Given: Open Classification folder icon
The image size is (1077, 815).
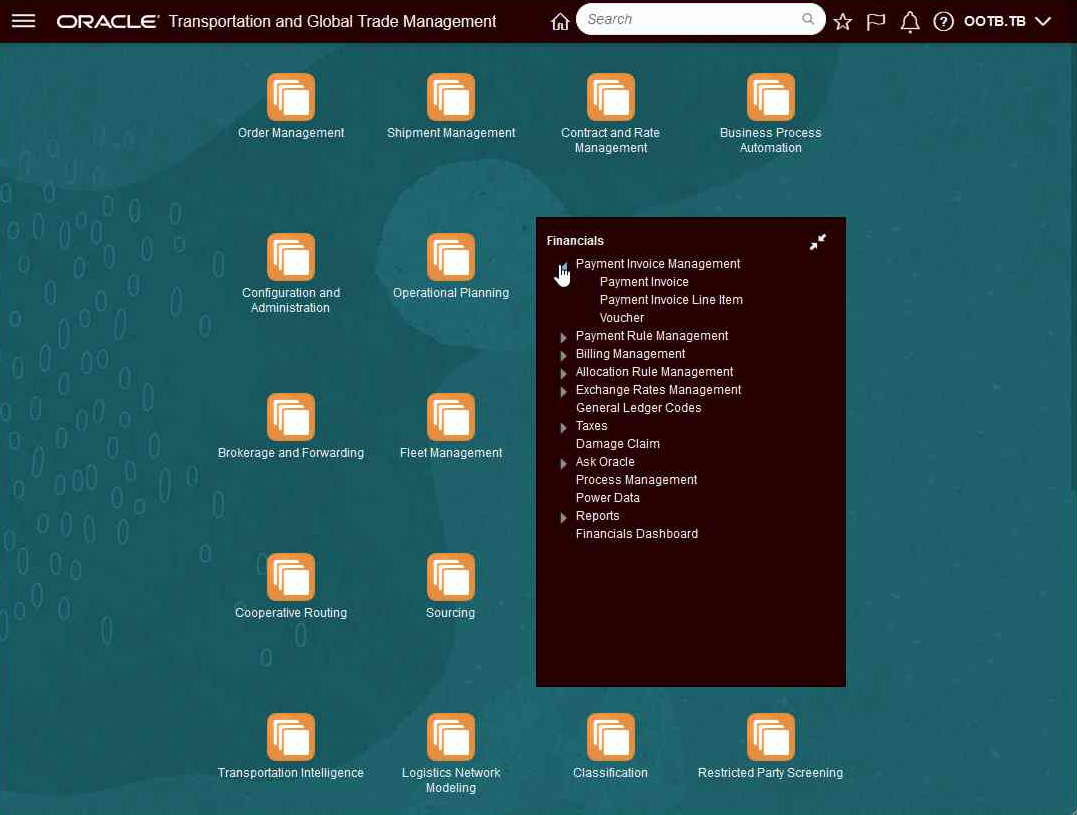Looking at the screenshot, I should click(611, 737).
